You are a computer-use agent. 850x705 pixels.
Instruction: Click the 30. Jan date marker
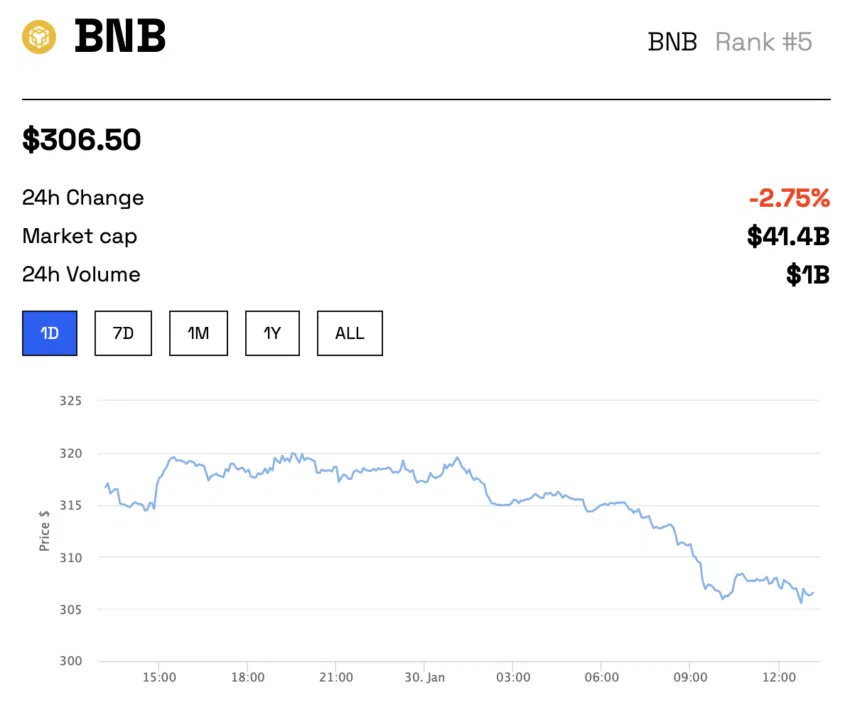pyautogui.click(x=424, y=677)
